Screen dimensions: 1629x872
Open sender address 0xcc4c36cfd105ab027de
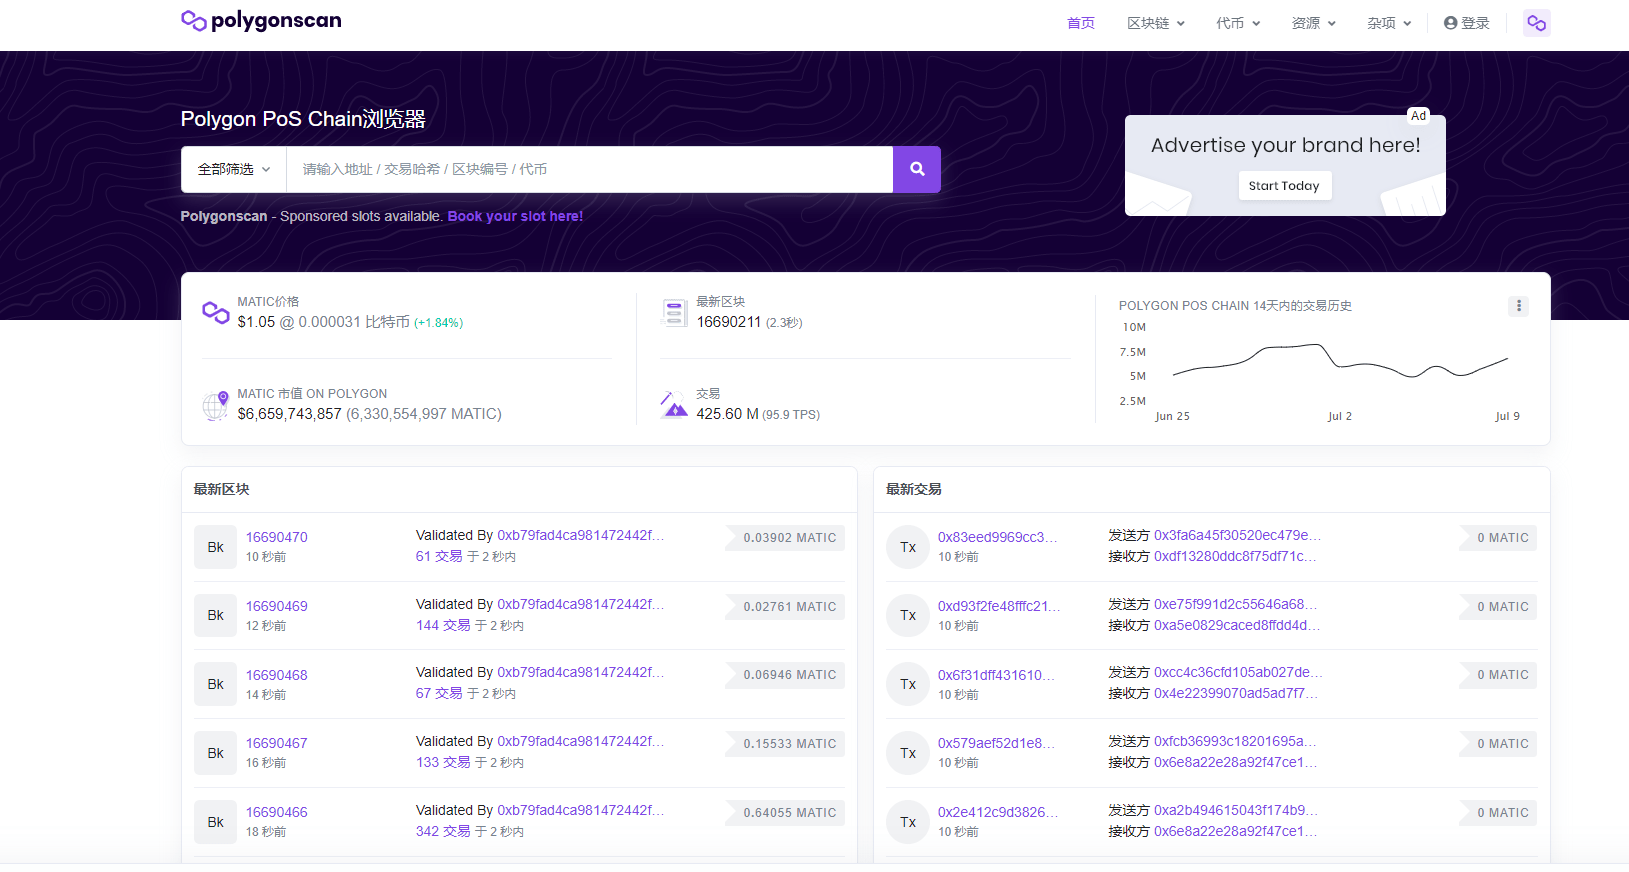1238,672
